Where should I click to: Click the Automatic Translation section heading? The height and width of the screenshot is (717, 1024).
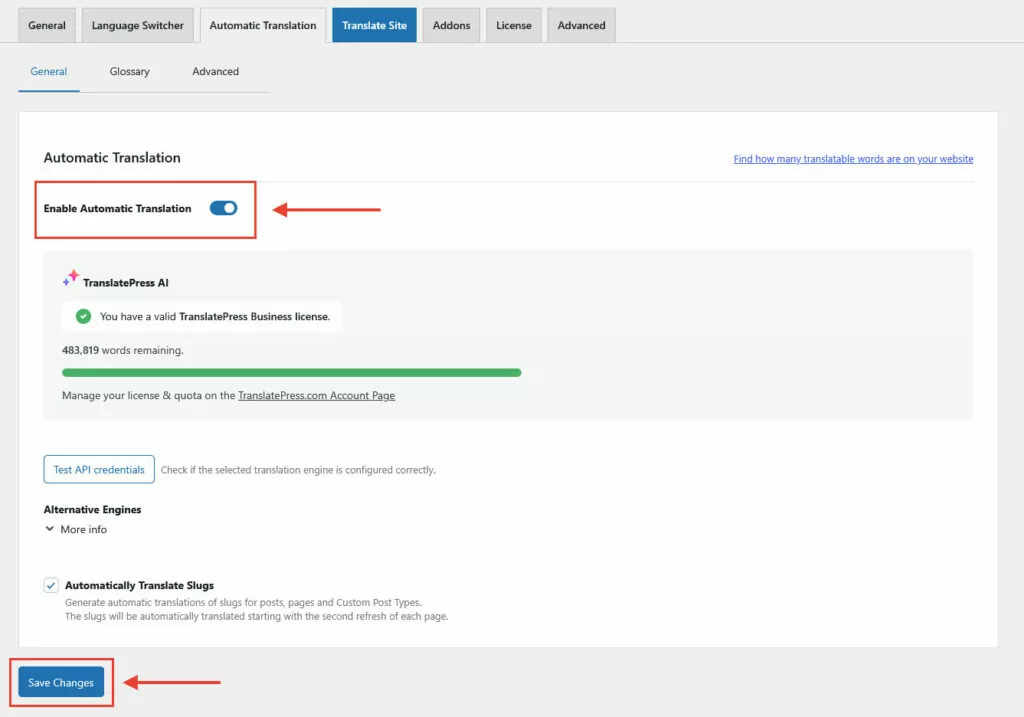(112, 158)
